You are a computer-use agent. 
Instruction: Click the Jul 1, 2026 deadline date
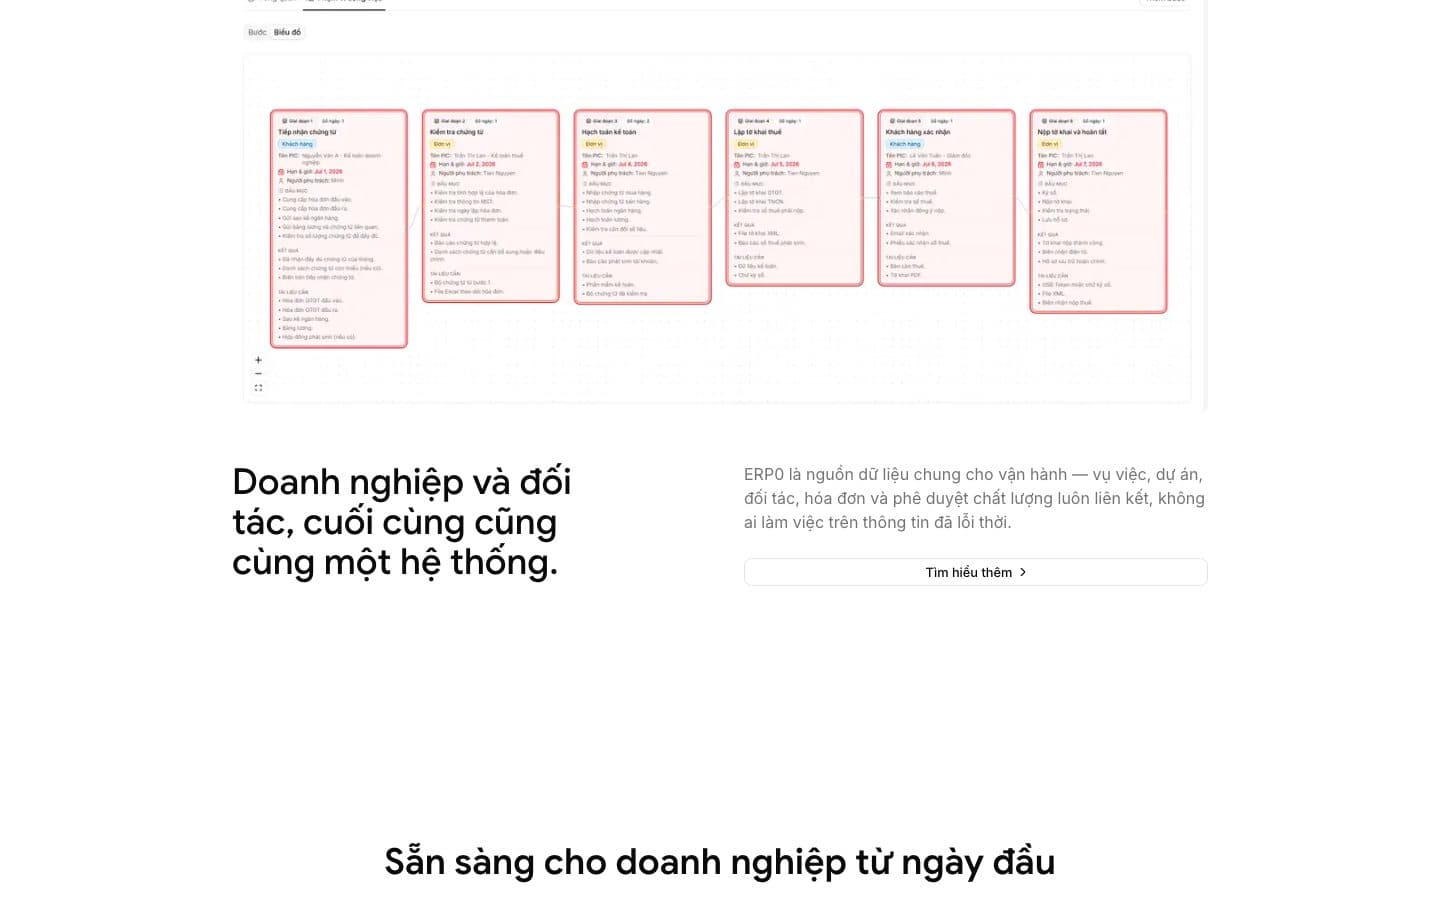coord(328,172)
